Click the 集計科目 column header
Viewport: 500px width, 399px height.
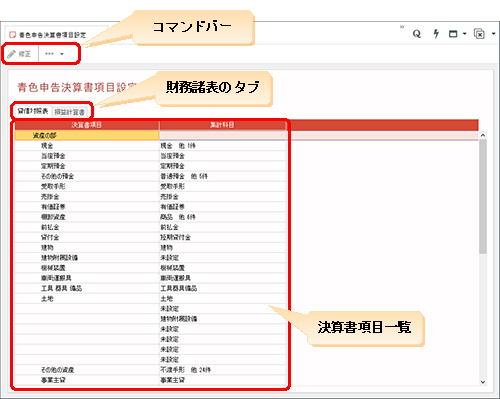[222, 125]
